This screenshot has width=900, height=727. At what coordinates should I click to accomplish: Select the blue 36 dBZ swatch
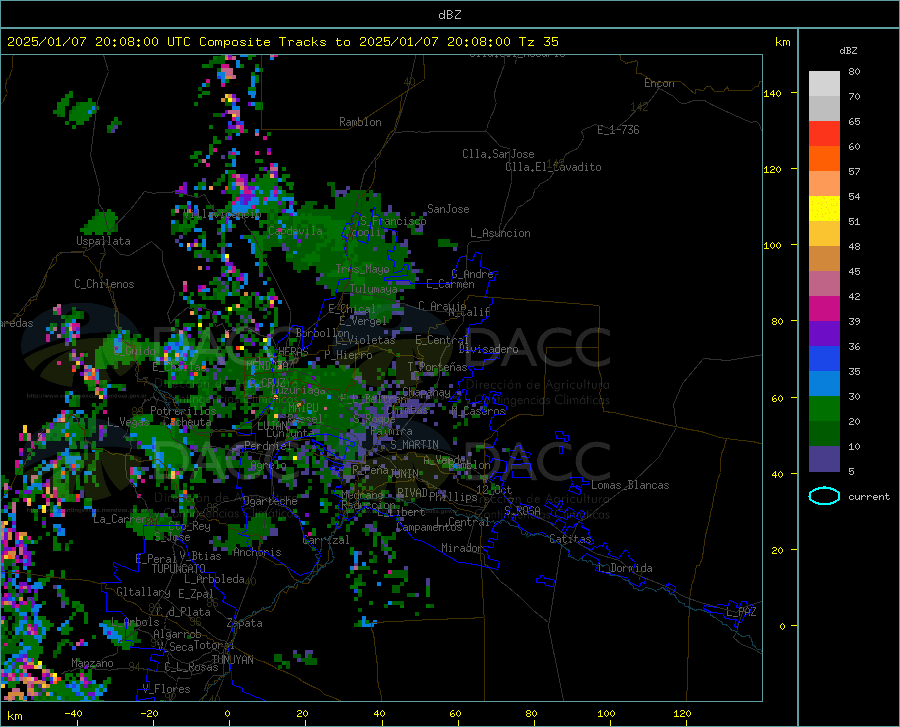(x=824, y=359)
